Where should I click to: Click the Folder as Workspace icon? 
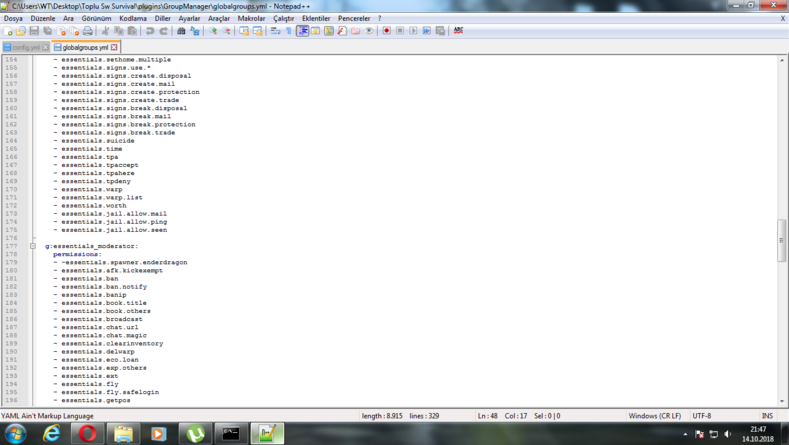pyautogui.click(x=356, y=31)
